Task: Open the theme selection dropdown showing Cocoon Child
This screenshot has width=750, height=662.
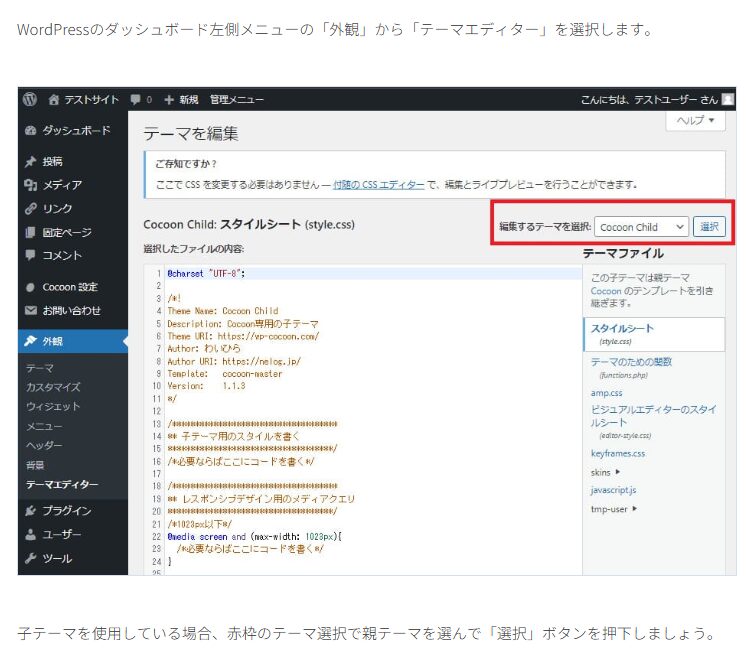Action: coord(641,227)
